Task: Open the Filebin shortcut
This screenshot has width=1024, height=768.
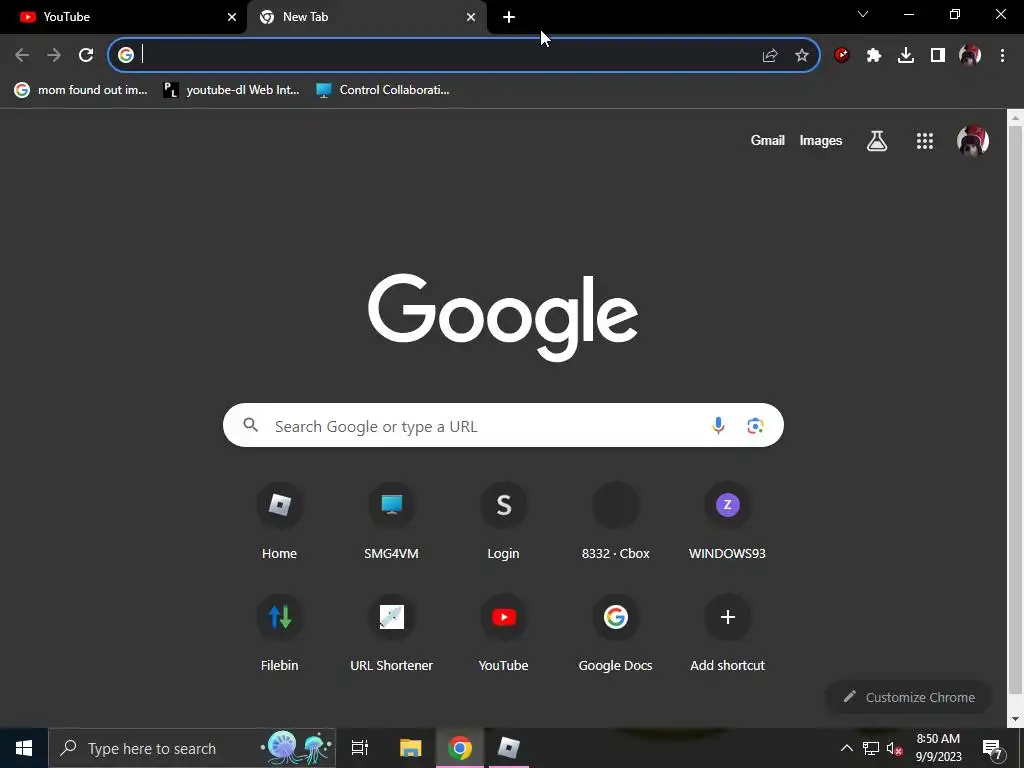Action: [x=280, y=633]
